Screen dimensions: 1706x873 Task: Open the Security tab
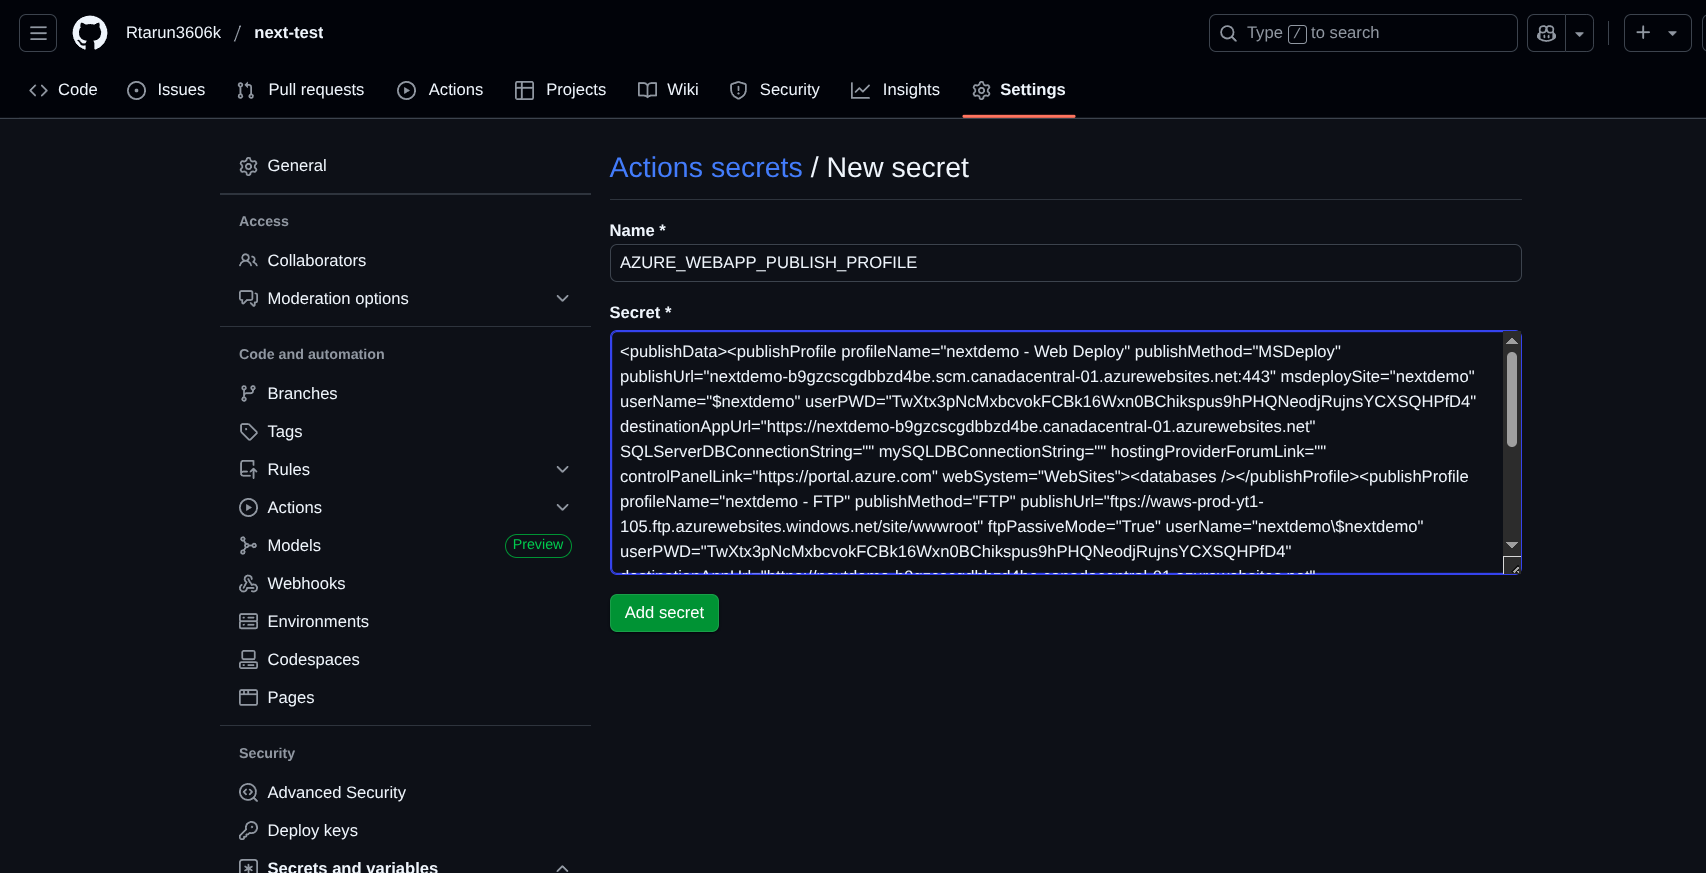tap(775, 90)
